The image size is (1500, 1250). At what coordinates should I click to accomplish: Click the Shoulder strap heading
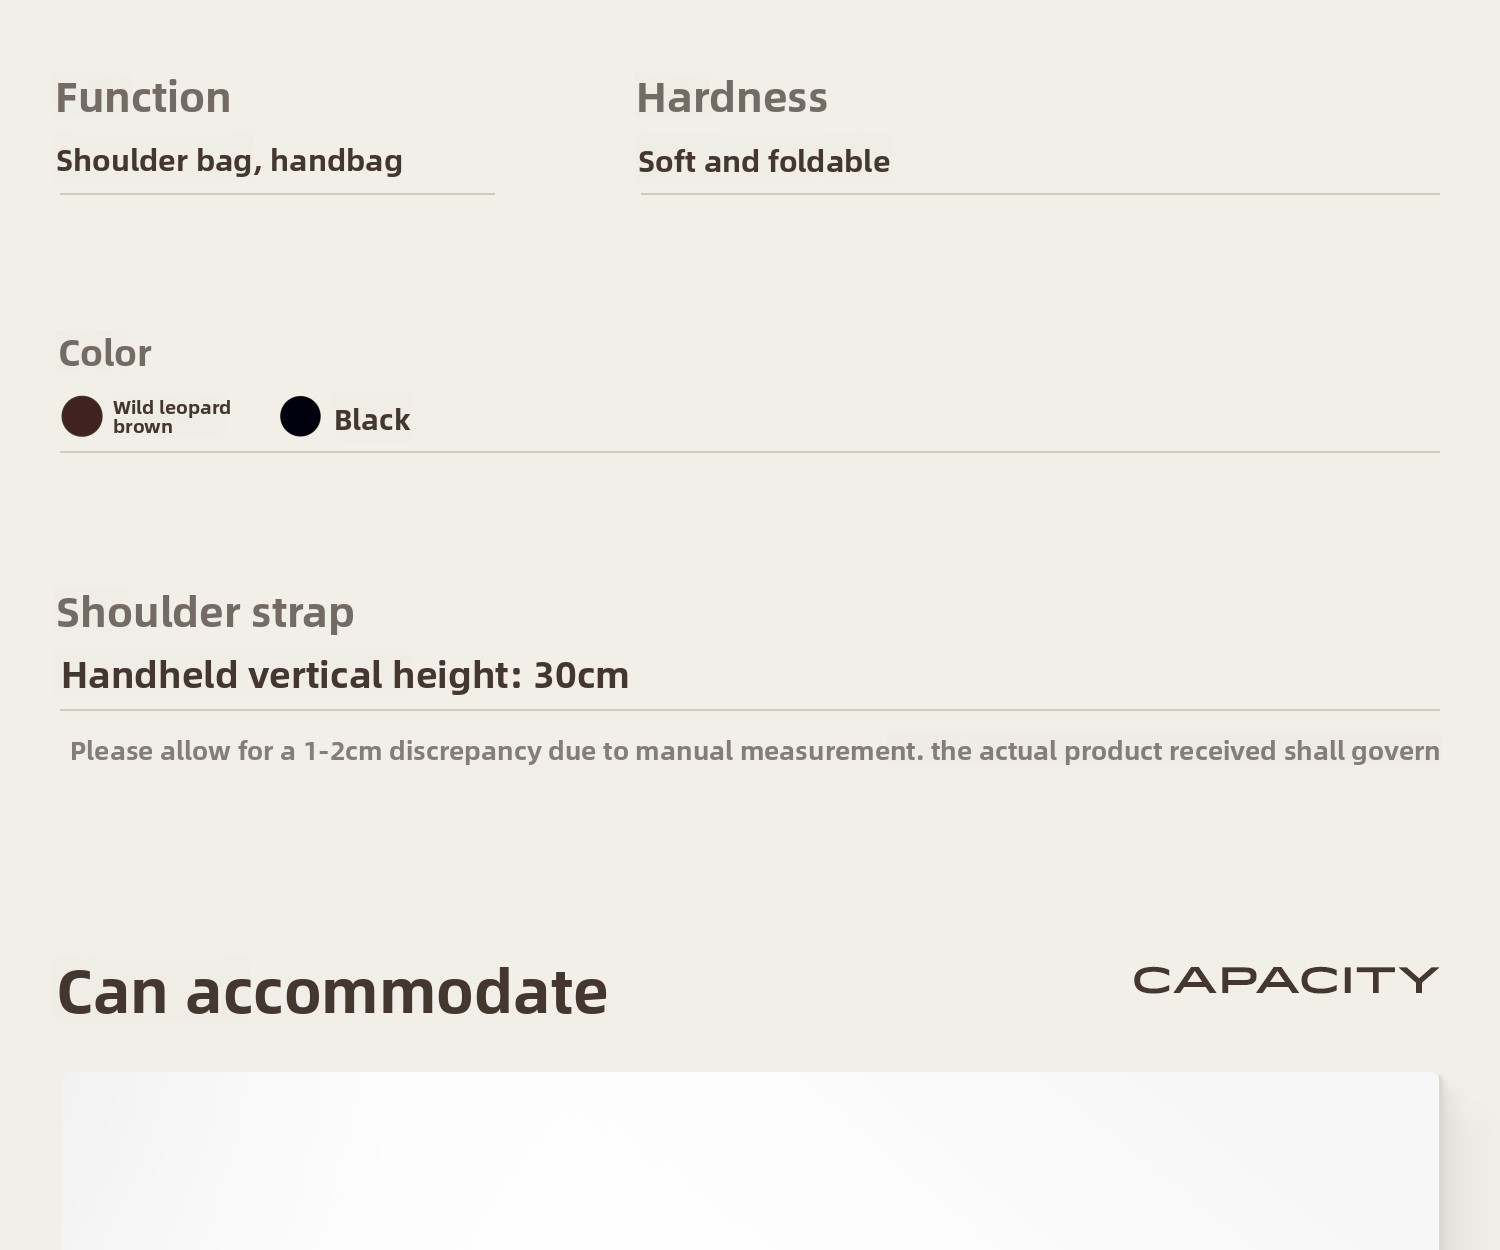pos(205,612)
